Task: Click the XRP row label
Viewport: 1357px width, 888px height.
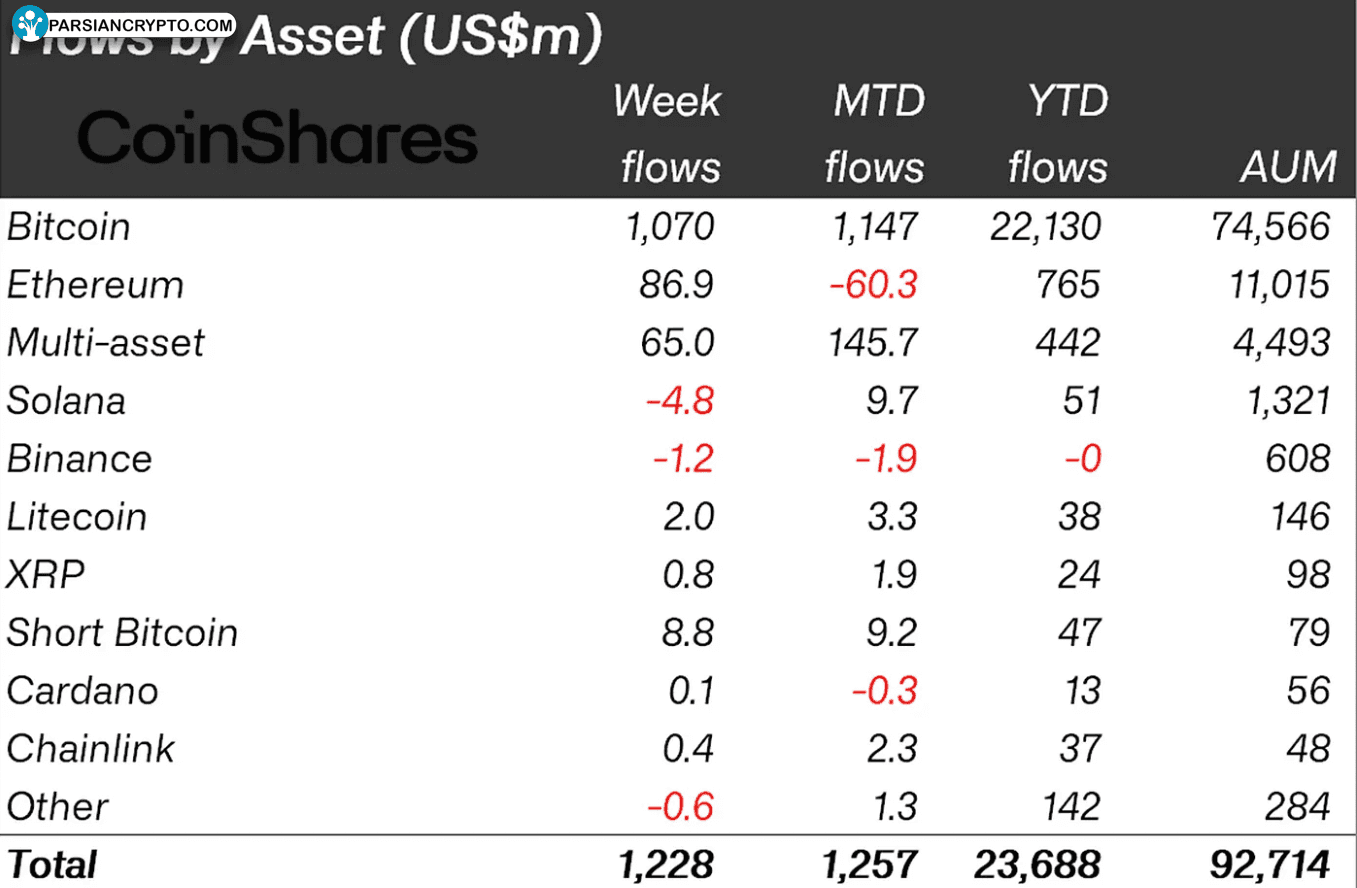Action: point(46,575)
